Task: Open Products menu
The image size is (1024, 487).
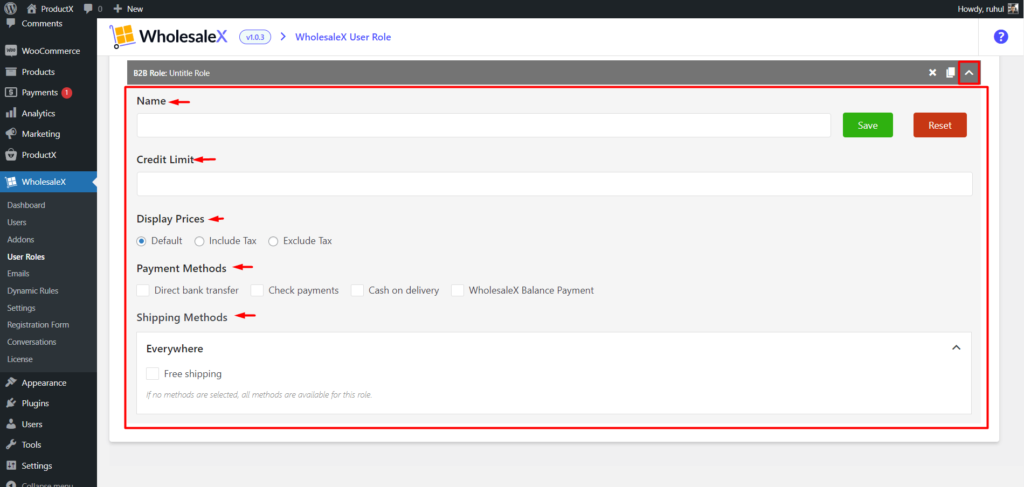Action: (x=38, y=72)
